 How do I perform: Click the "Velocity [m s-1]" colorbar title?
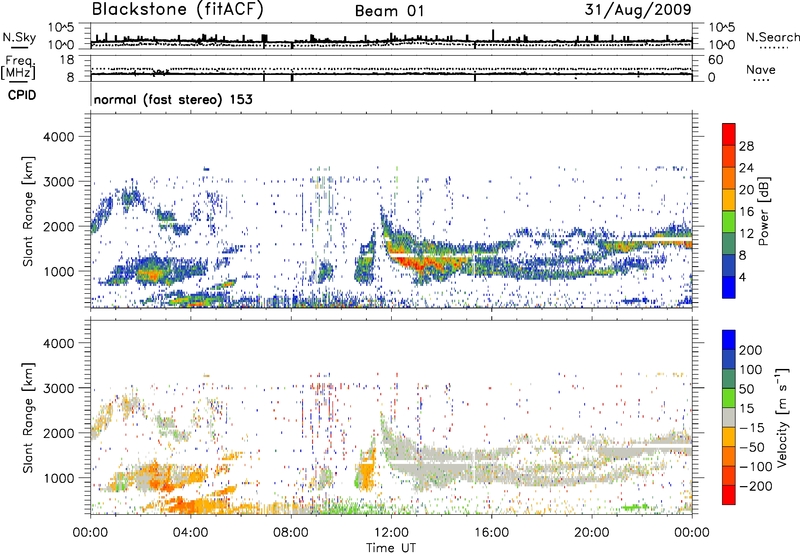[783, 417]
